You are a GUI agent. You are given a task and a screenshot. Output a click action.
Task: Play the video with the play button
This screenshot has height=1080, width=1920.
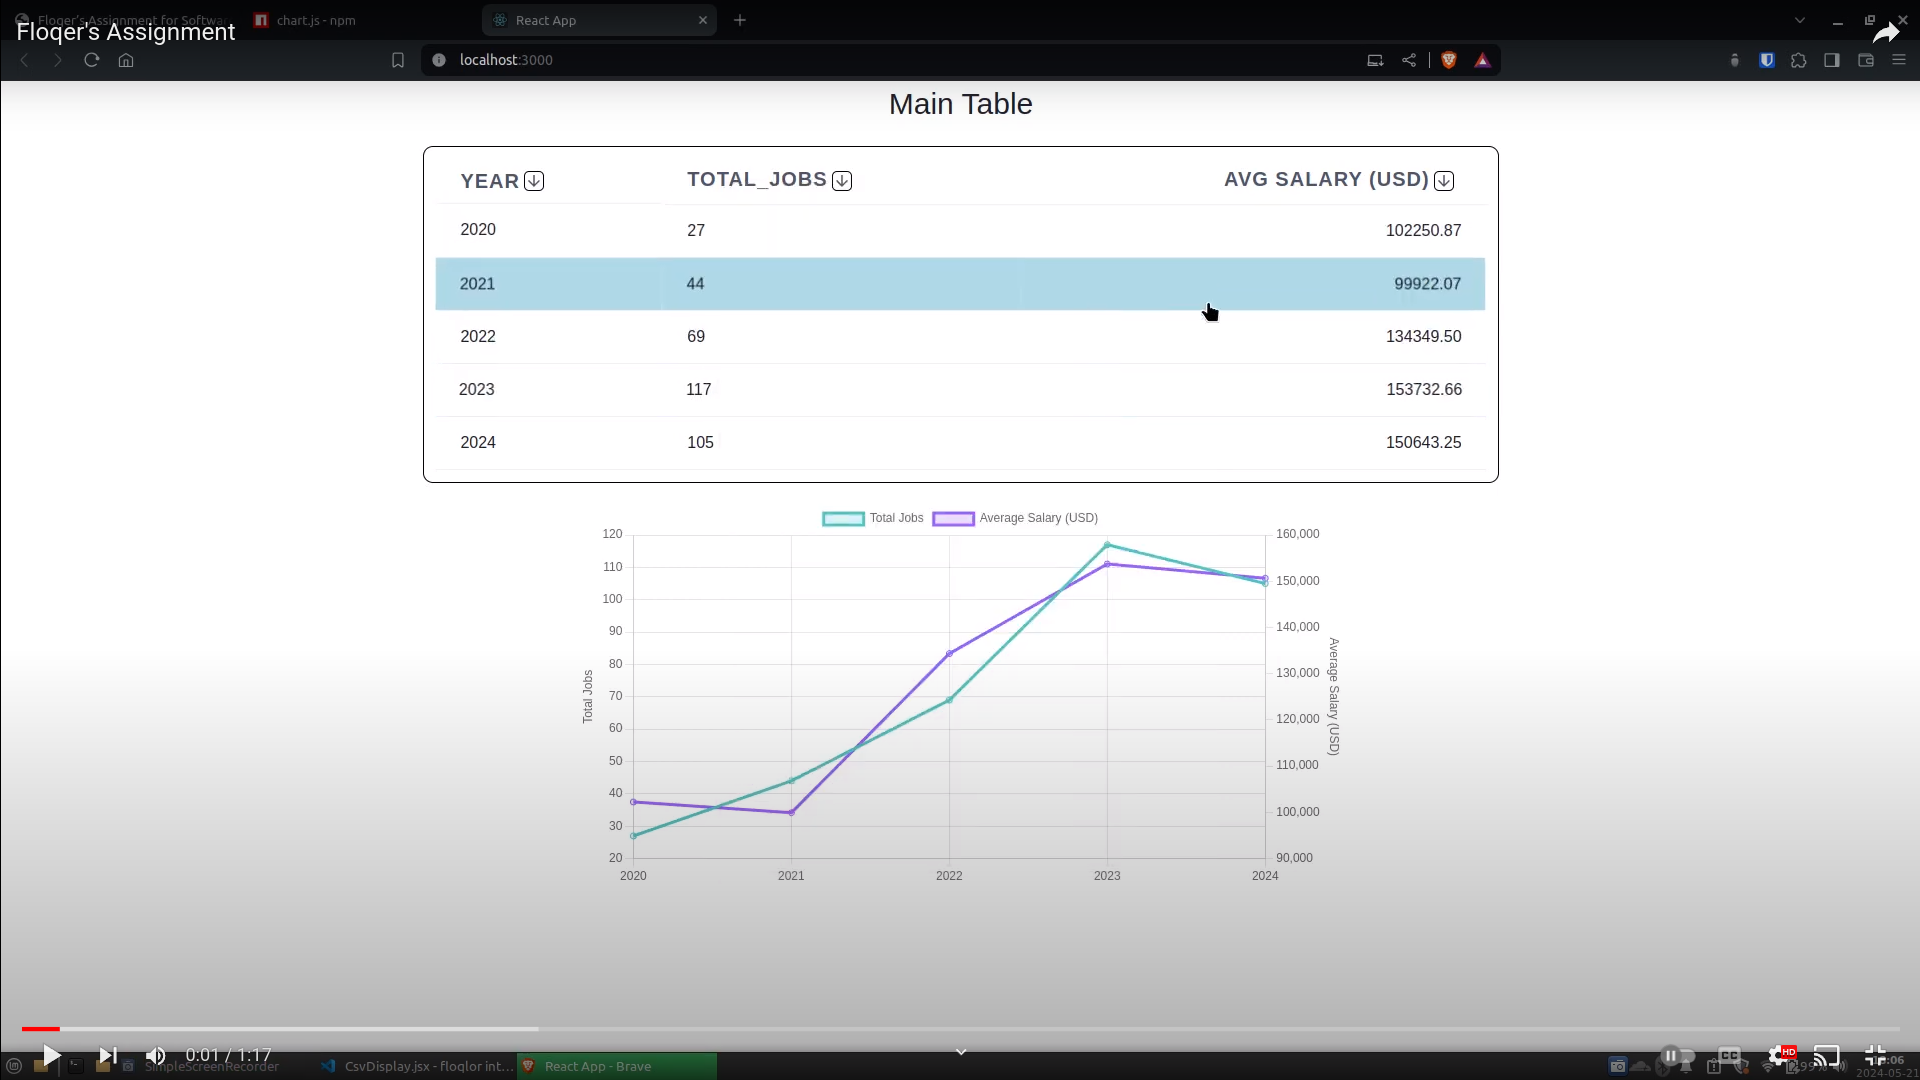51,1055
